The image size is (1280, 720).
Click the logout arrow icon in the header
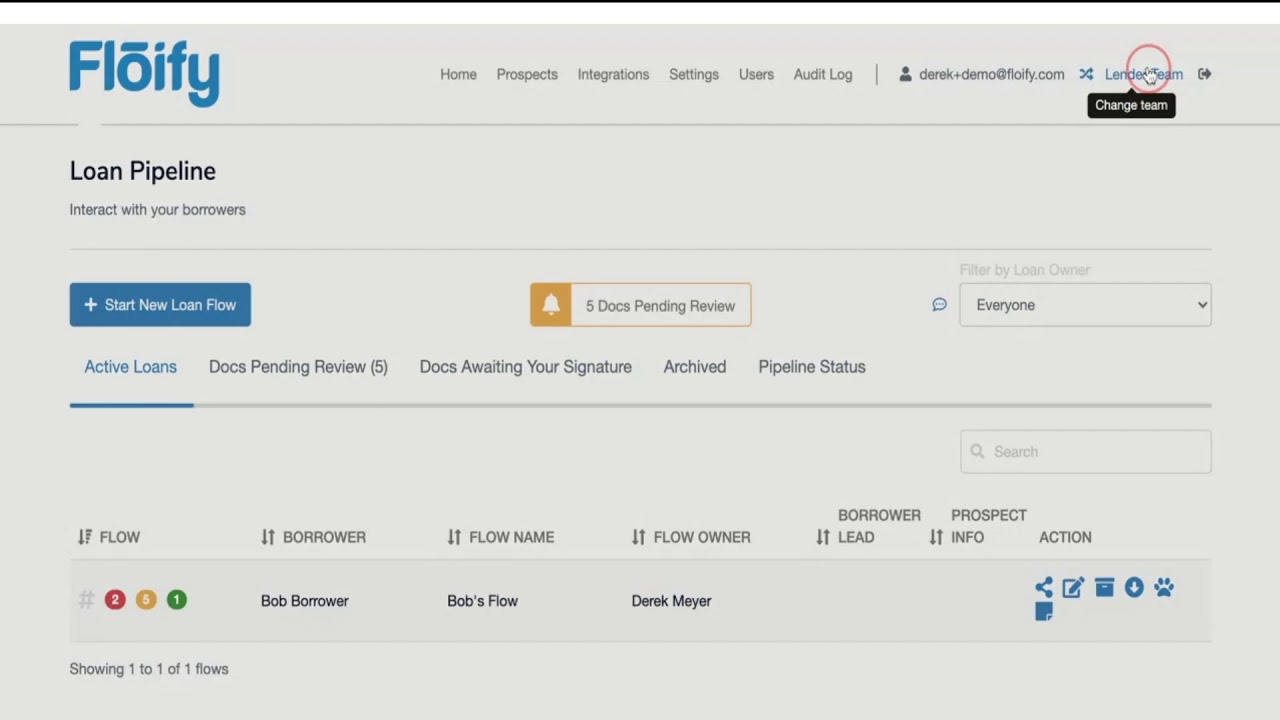[x=1205, y=74]
